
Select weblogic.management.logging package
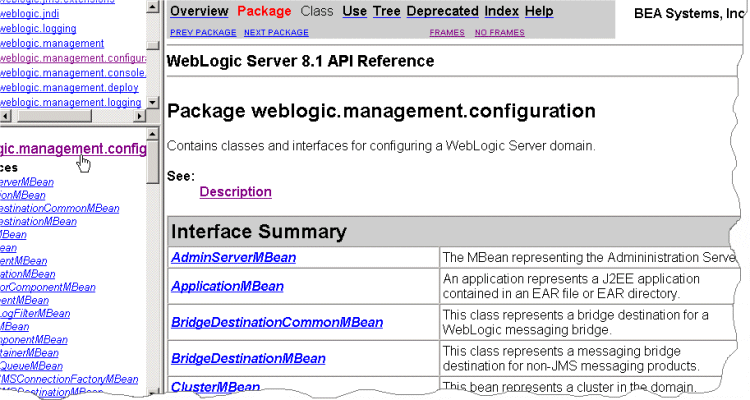71,102
